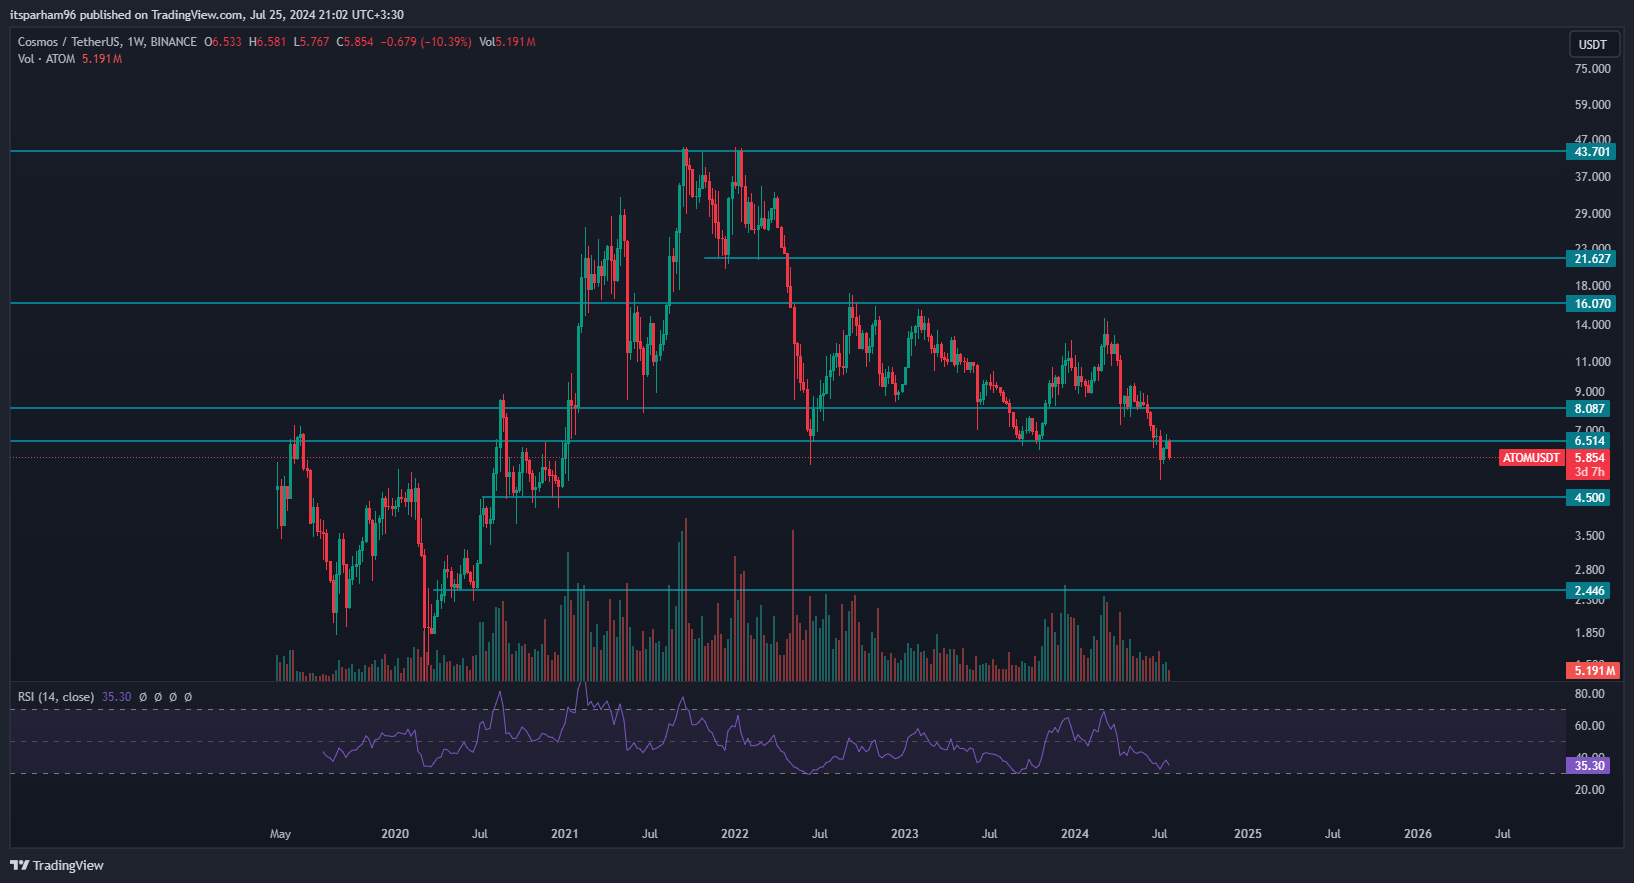Select the 21.627 price level label

pos(1591,259)
